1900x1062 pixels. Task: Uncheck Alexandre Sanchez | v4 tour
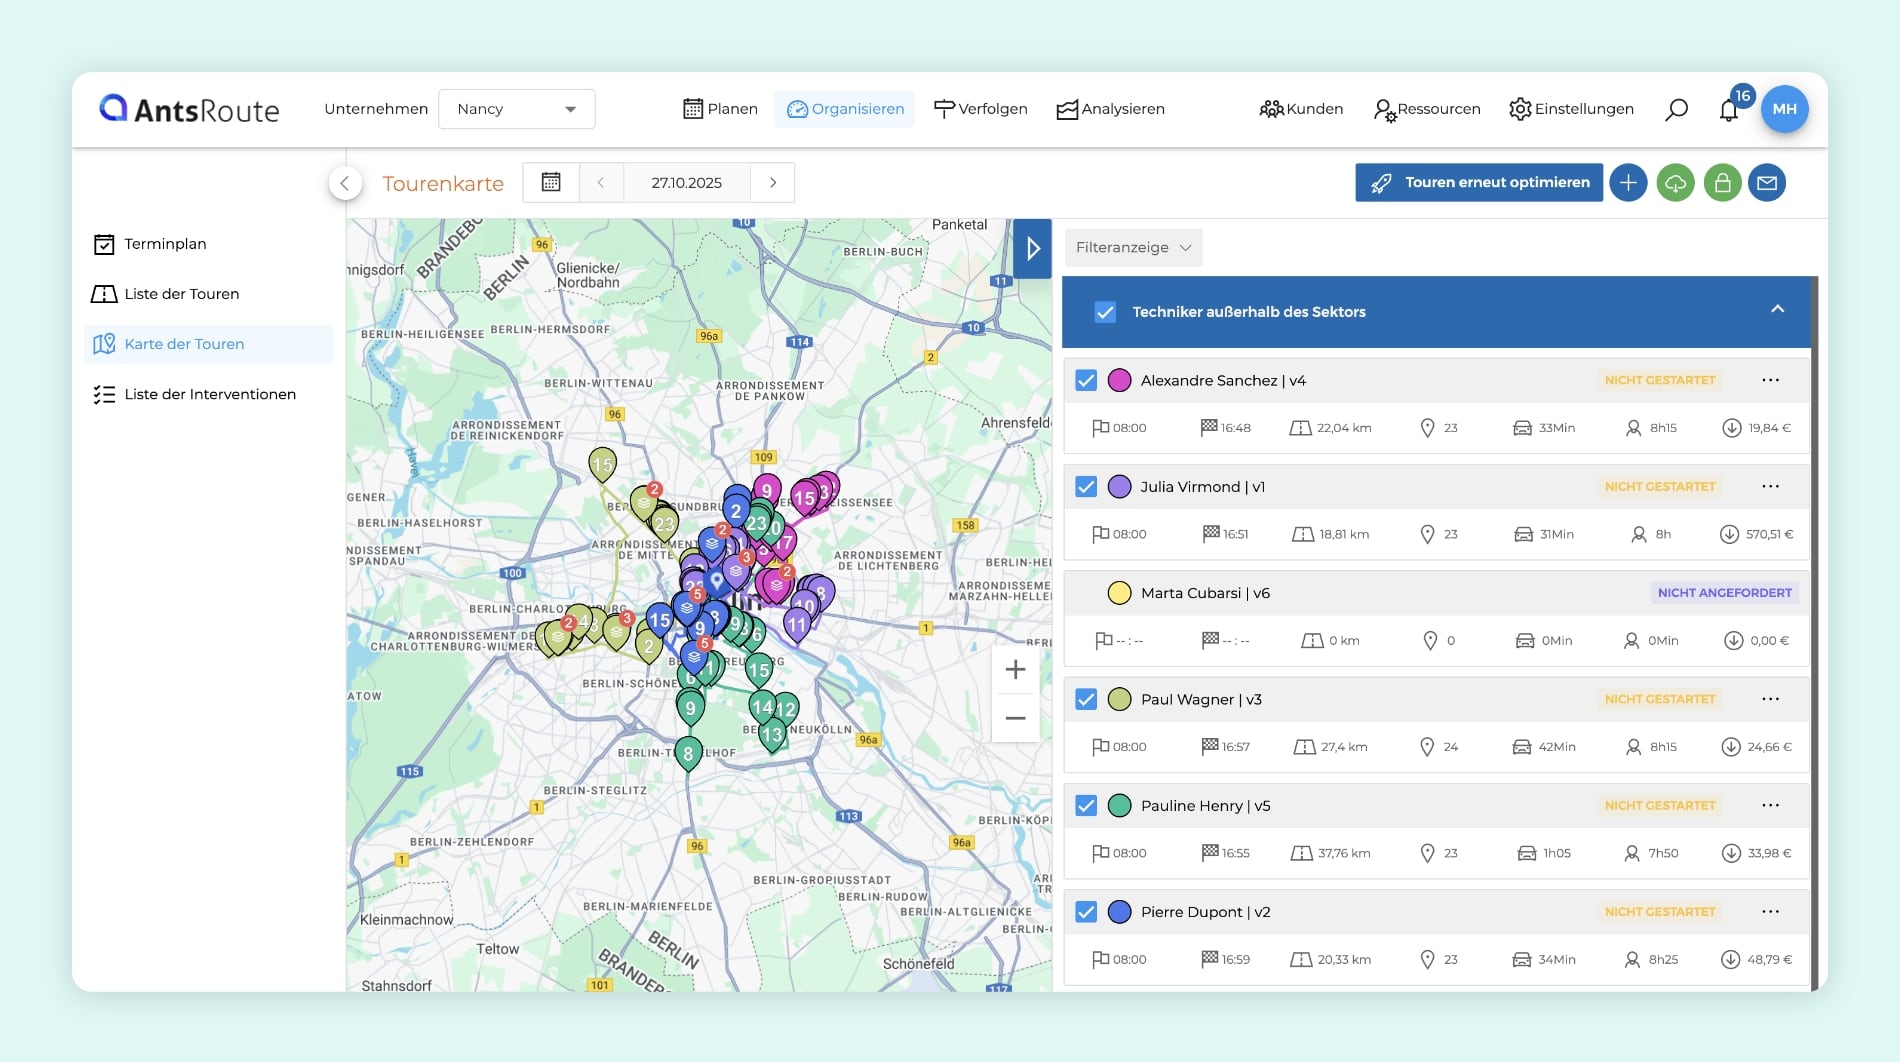coord(1086,380)
